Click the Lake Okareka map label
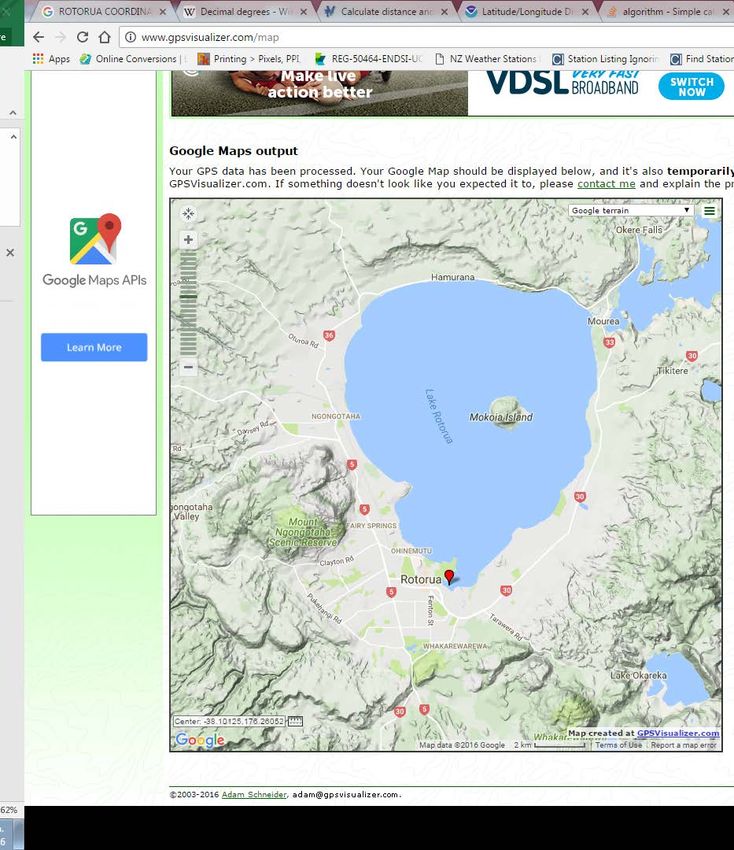Screen dimensions: 734x850 tap(639, 675)
